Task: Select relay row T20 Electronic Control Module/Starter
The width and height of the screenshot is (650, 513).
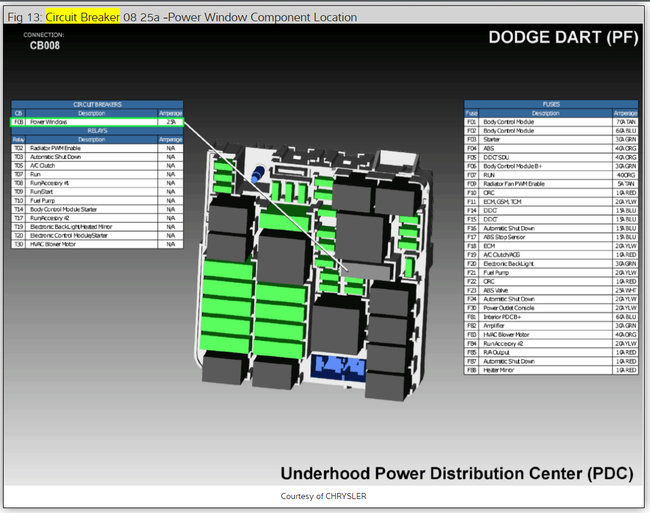Action: (97, 235)
